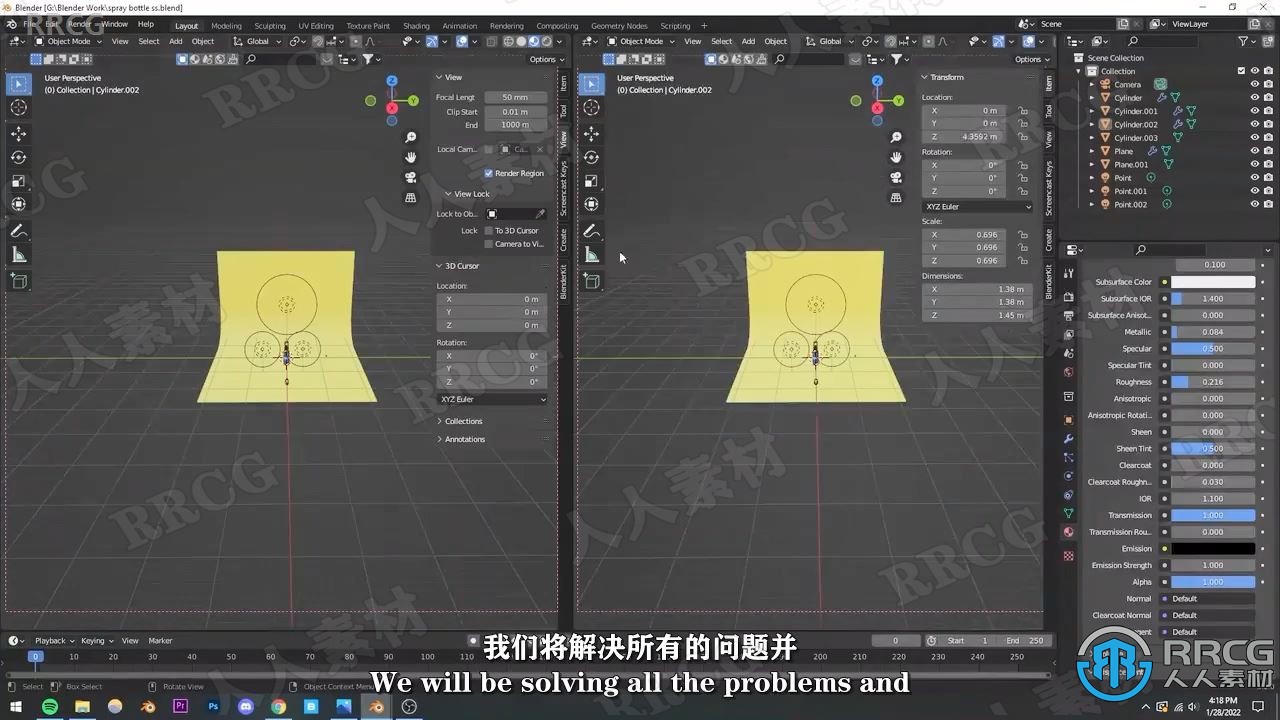Image resolution: width=1280 pixels, height=720 pixels.
Task: Select the Cursor tool in left viewport
Action: tap(19, 107)
